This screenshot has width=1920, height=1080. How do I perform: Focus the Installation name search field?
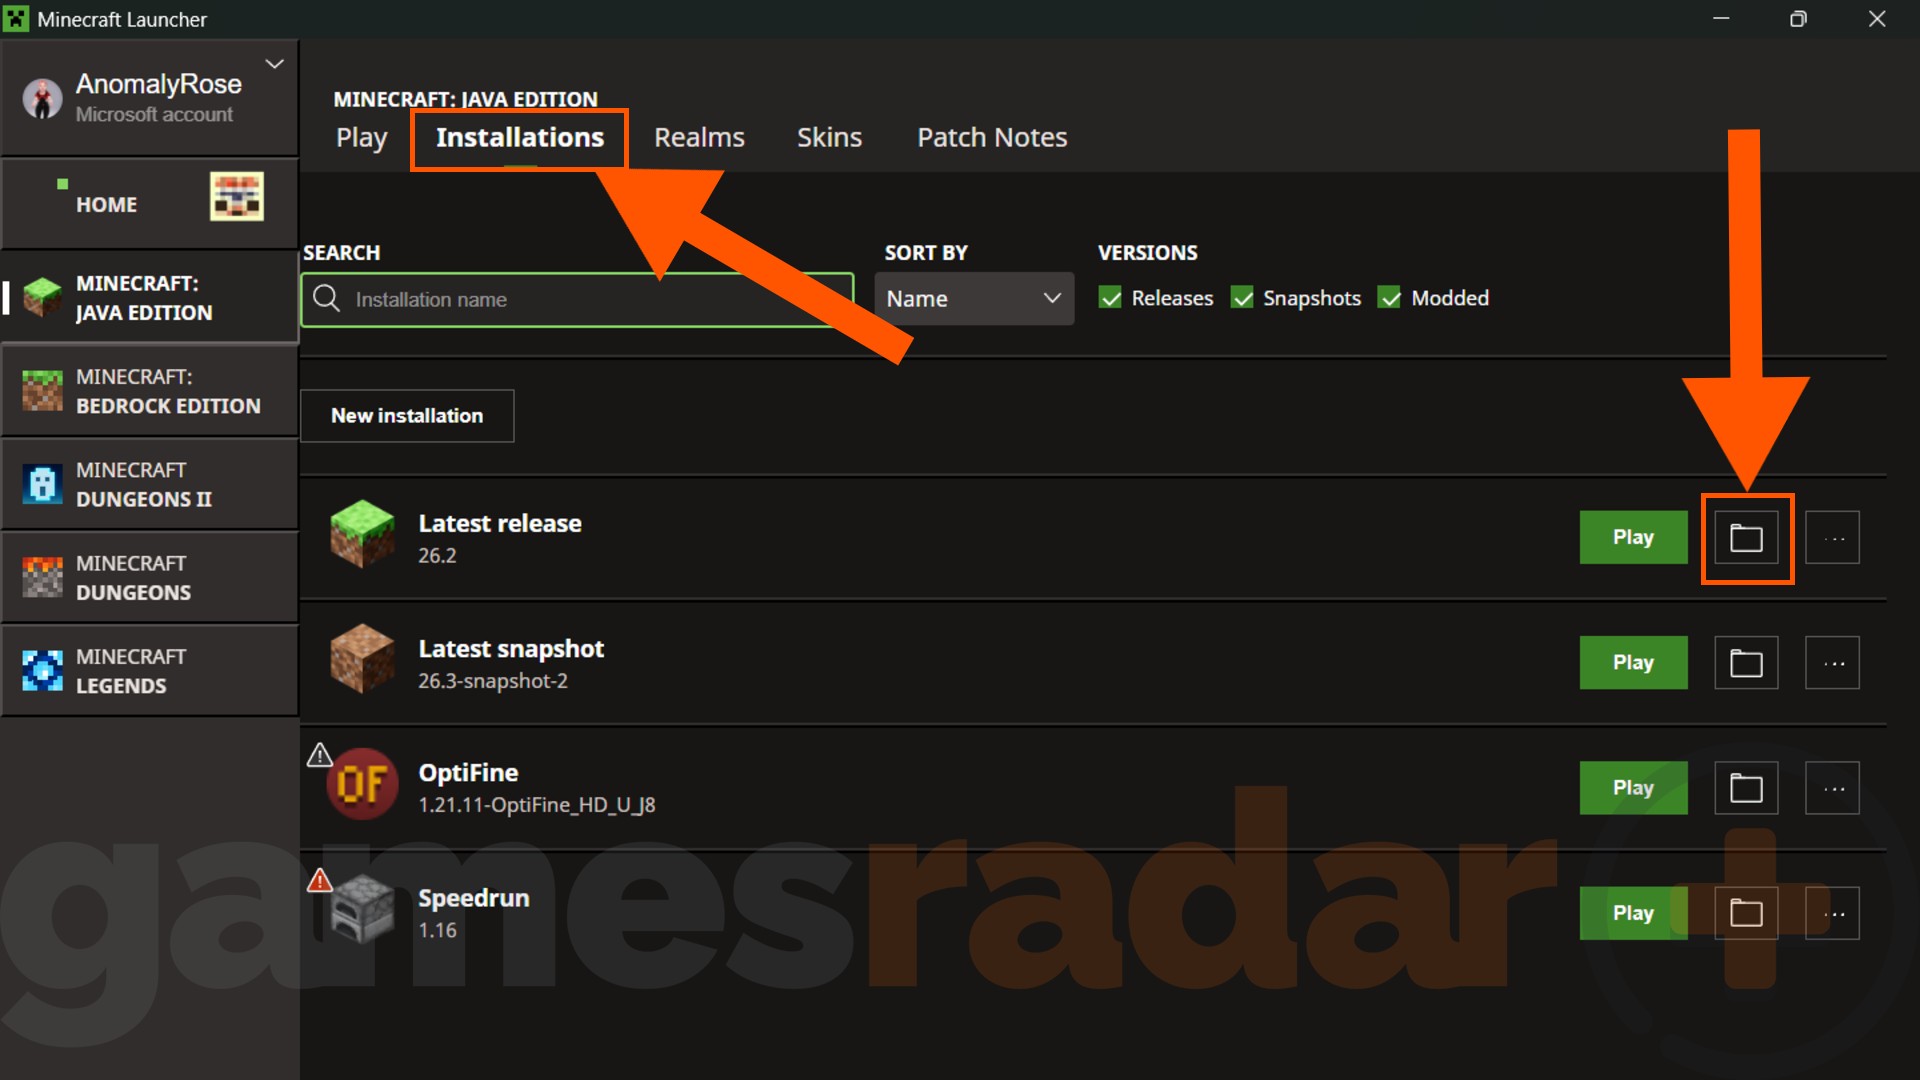[577, 300]
